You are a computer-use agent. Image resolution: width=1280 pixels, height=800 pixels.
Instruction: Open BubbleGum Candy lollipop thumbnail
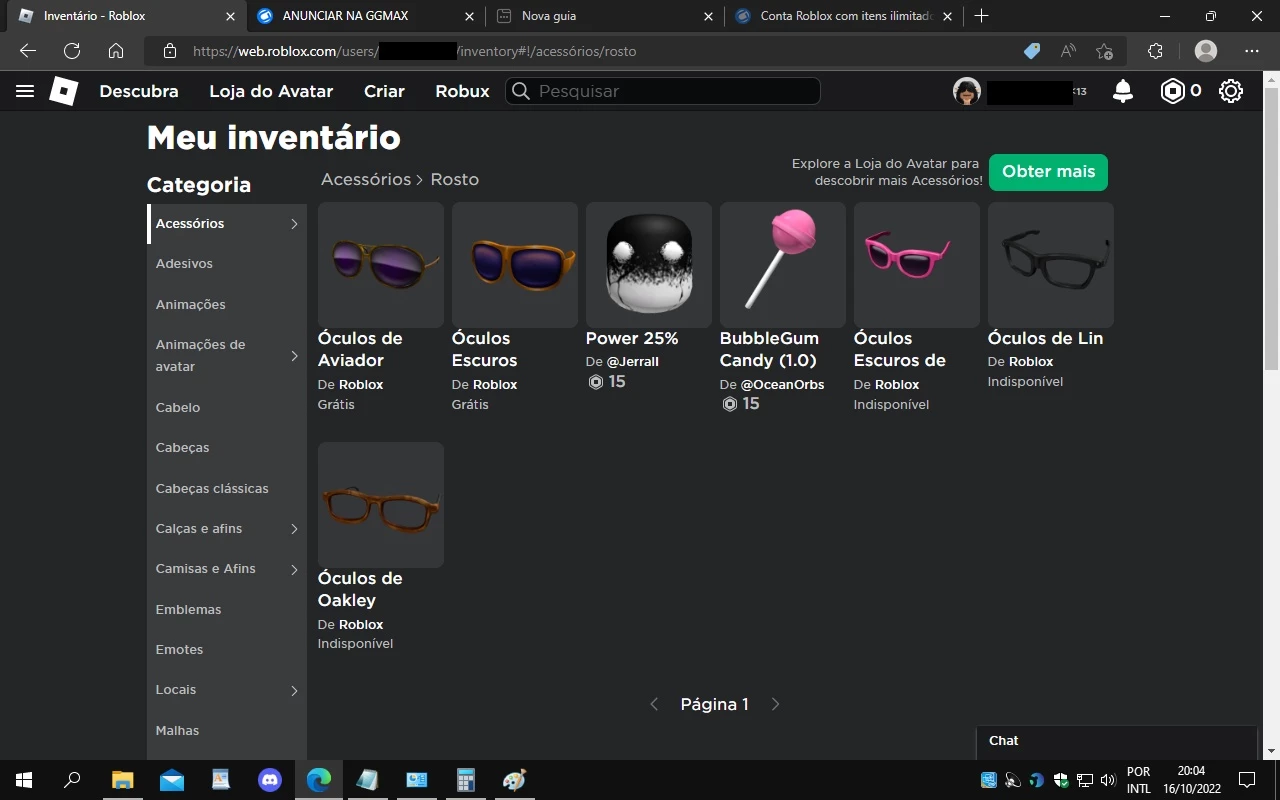click(783, 265)
